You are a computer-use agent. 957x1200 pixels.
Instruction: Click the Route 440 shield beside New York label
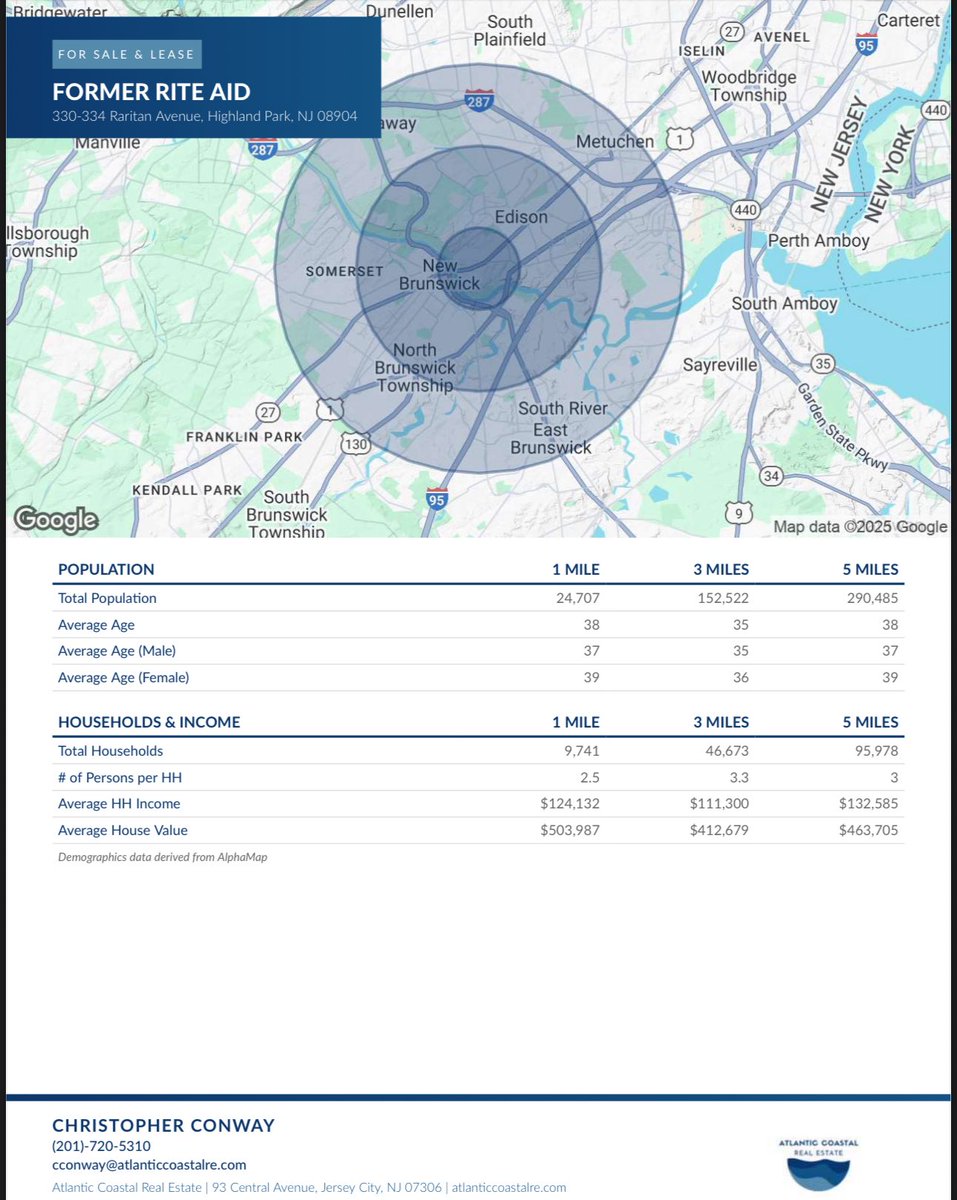[x=934, y=111]
